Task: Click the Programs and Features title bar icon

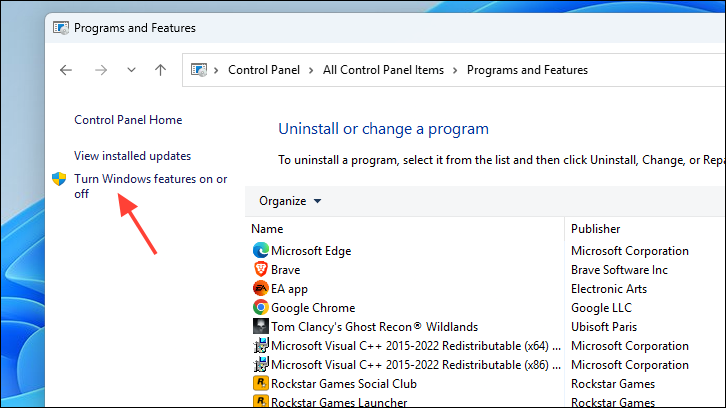Action: coord(61,28)
